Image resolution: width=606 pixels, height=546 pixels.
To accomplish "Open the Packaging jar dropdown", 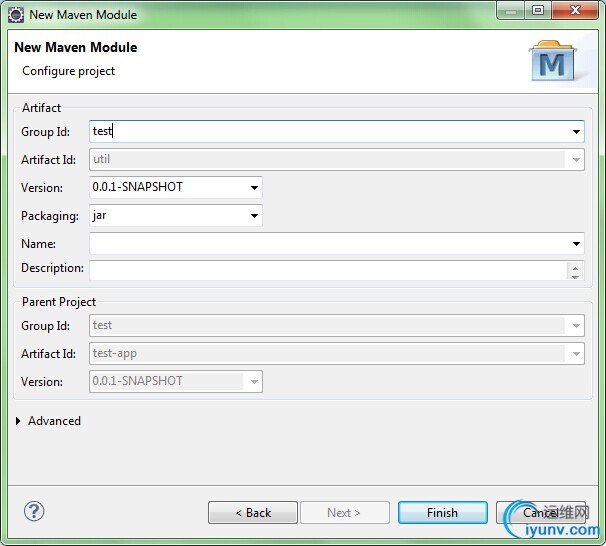I will pos(254,216).
